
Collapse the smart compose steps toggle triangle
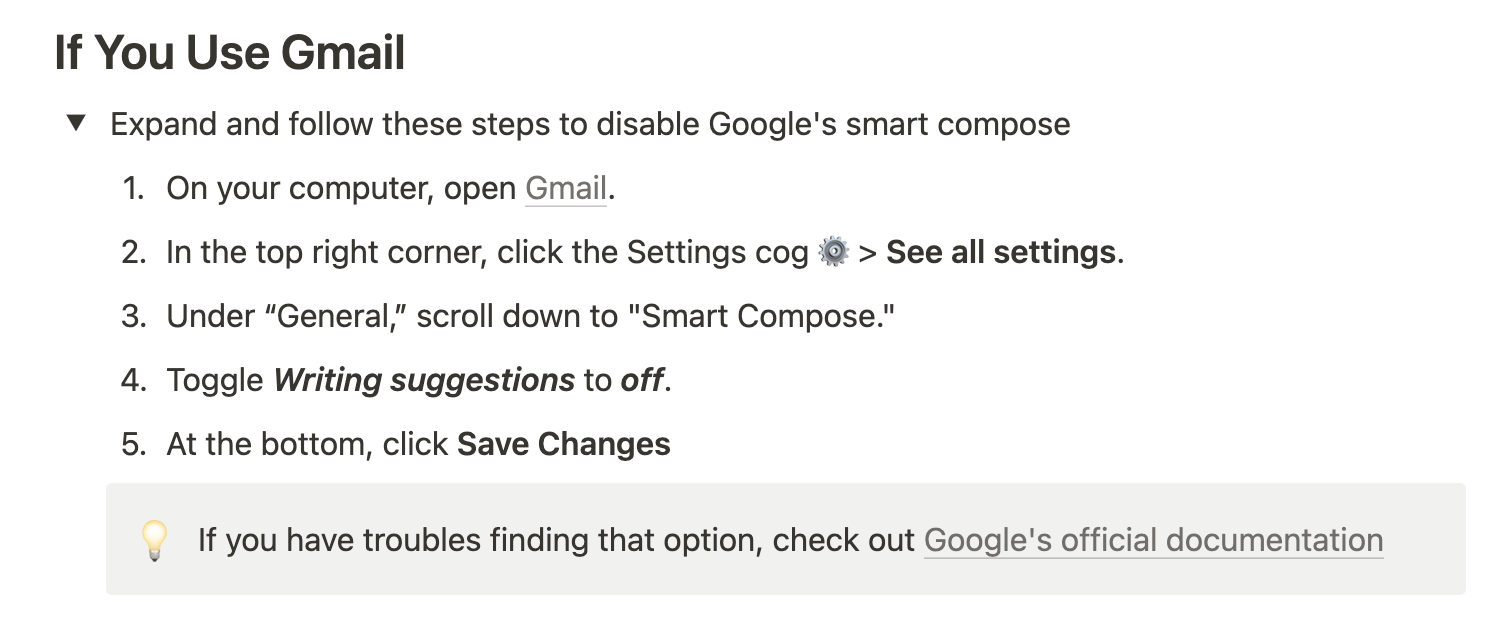[x=76, y=124]
